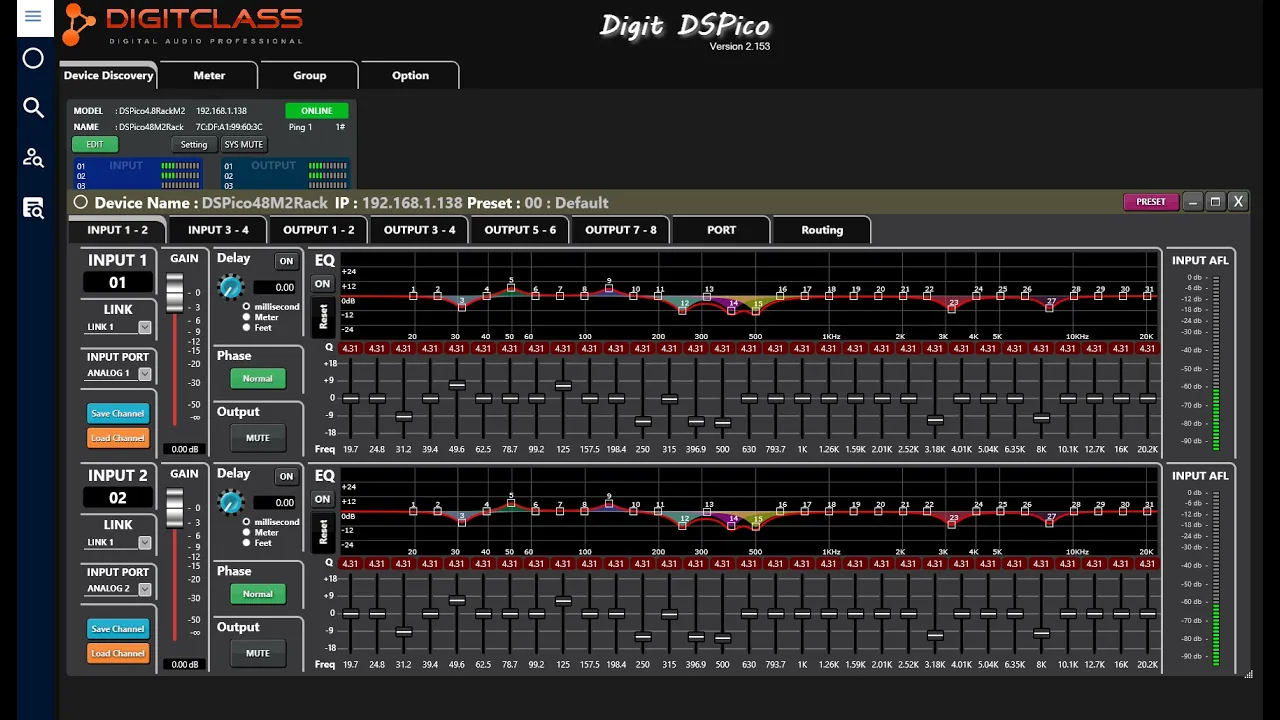Image resolution: width=1280 pixels, height=720 pixels.
Task: Click Load Channel for Input 1
Action: point(118,438)
